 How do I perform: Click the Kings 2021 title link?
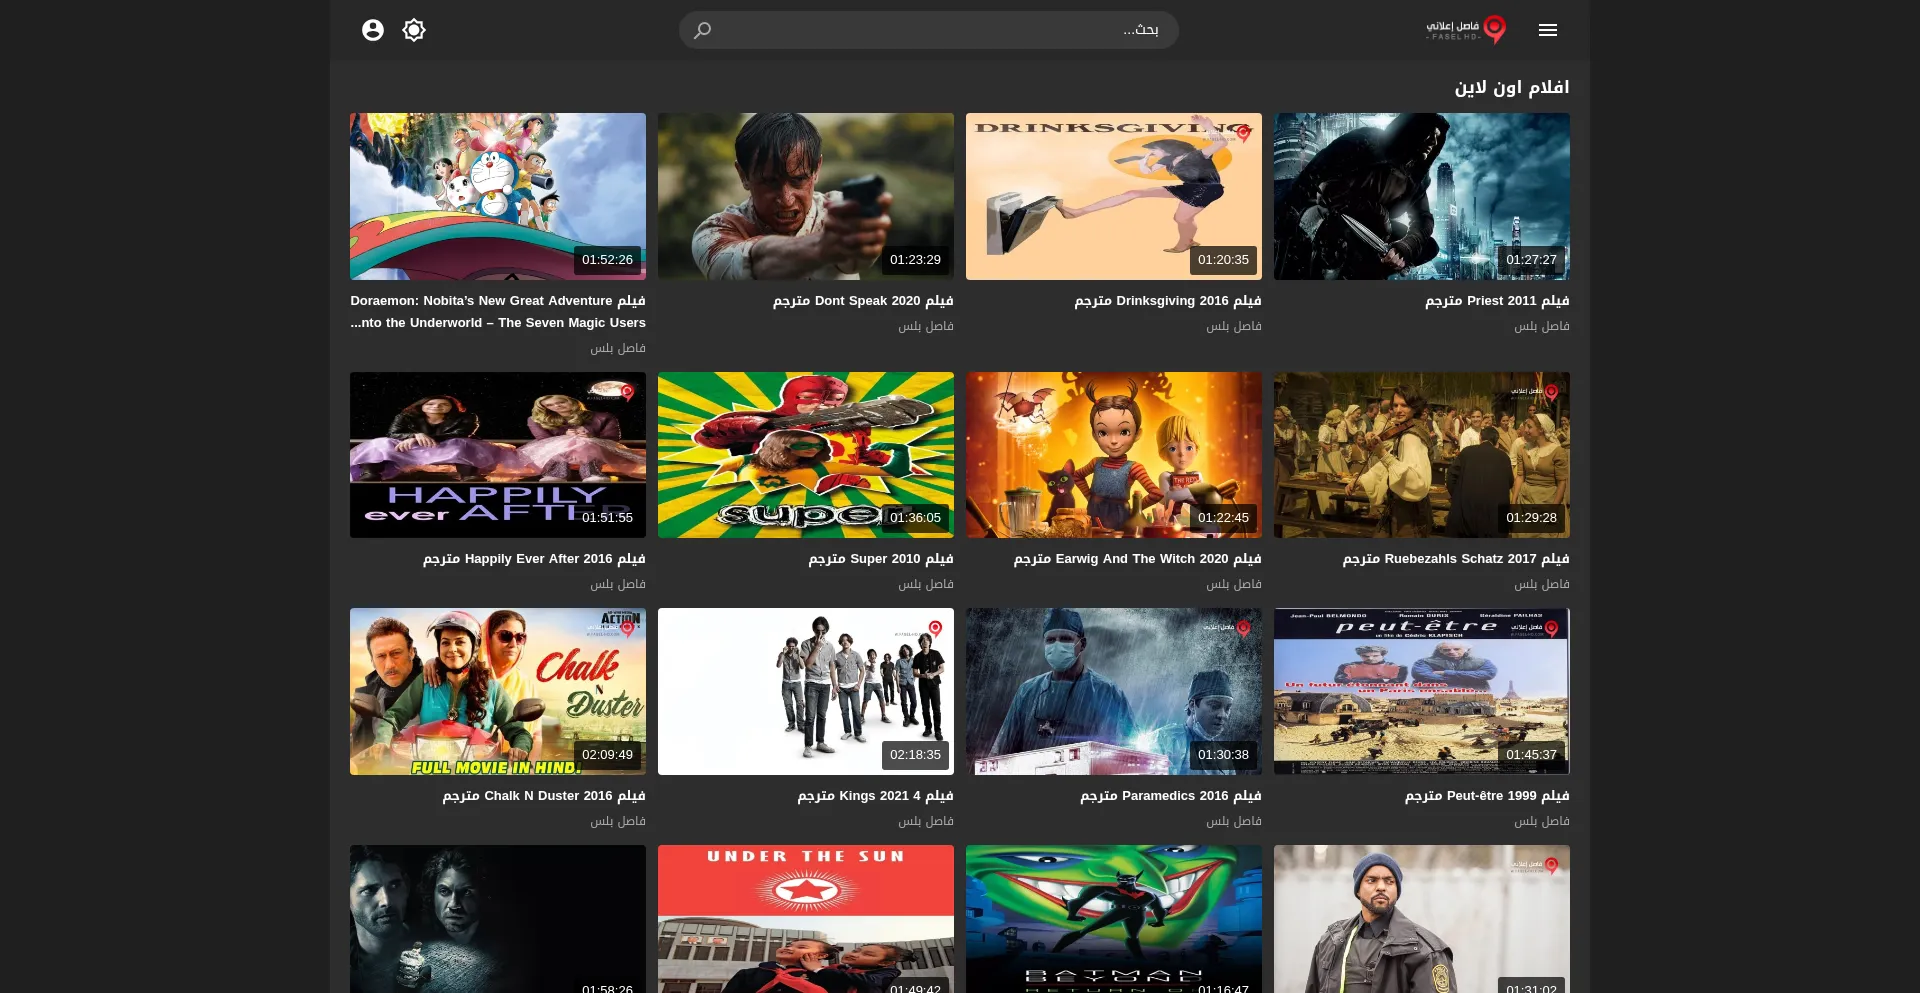click(875, 795)
